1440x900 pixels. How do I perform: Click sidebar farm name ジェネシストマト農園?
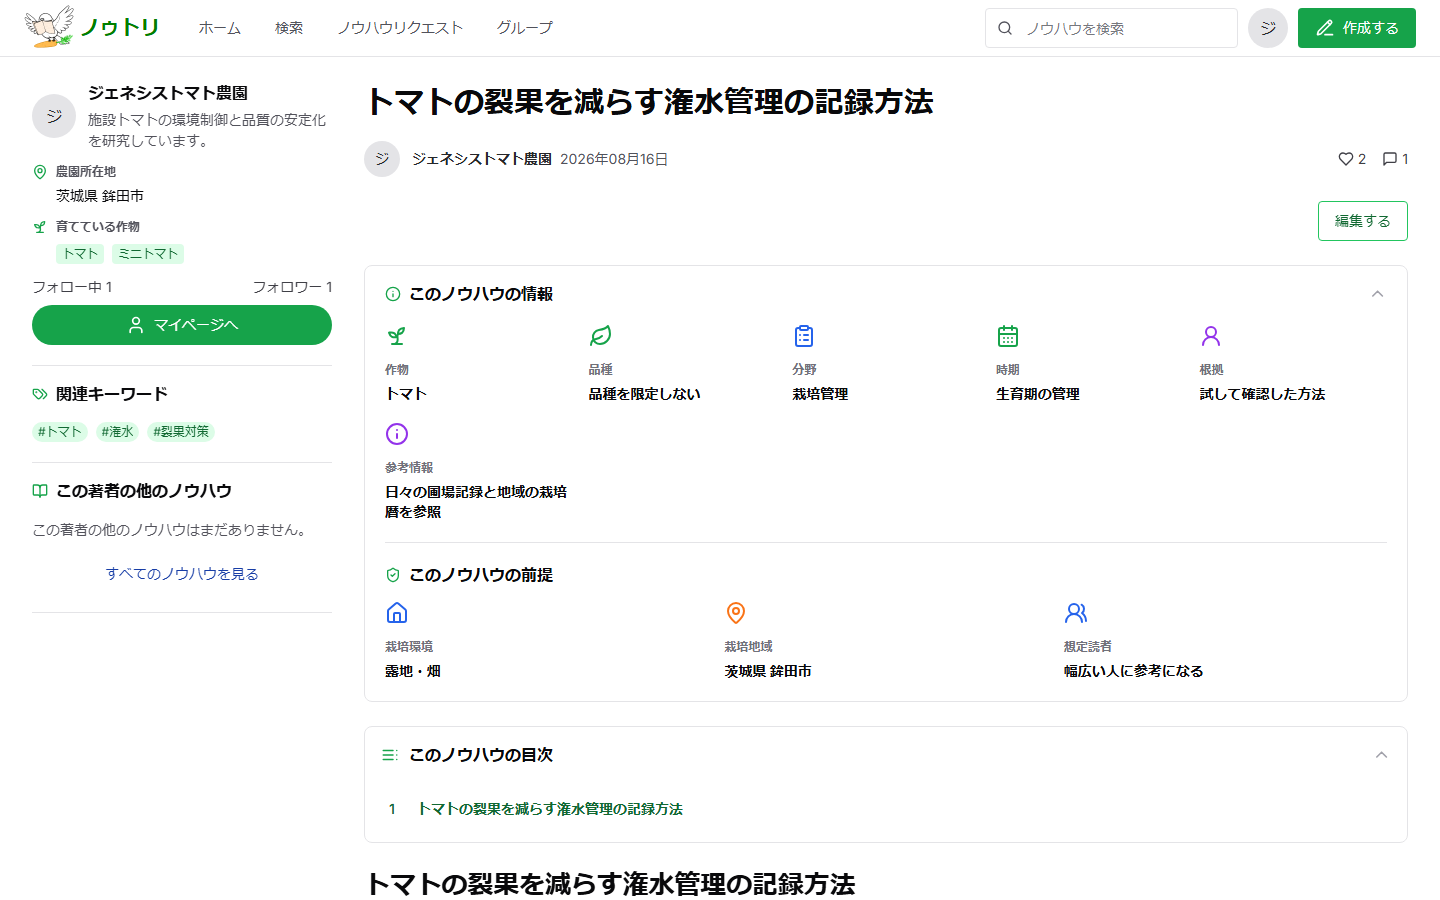pyautogui.click(x=168, y=93)
